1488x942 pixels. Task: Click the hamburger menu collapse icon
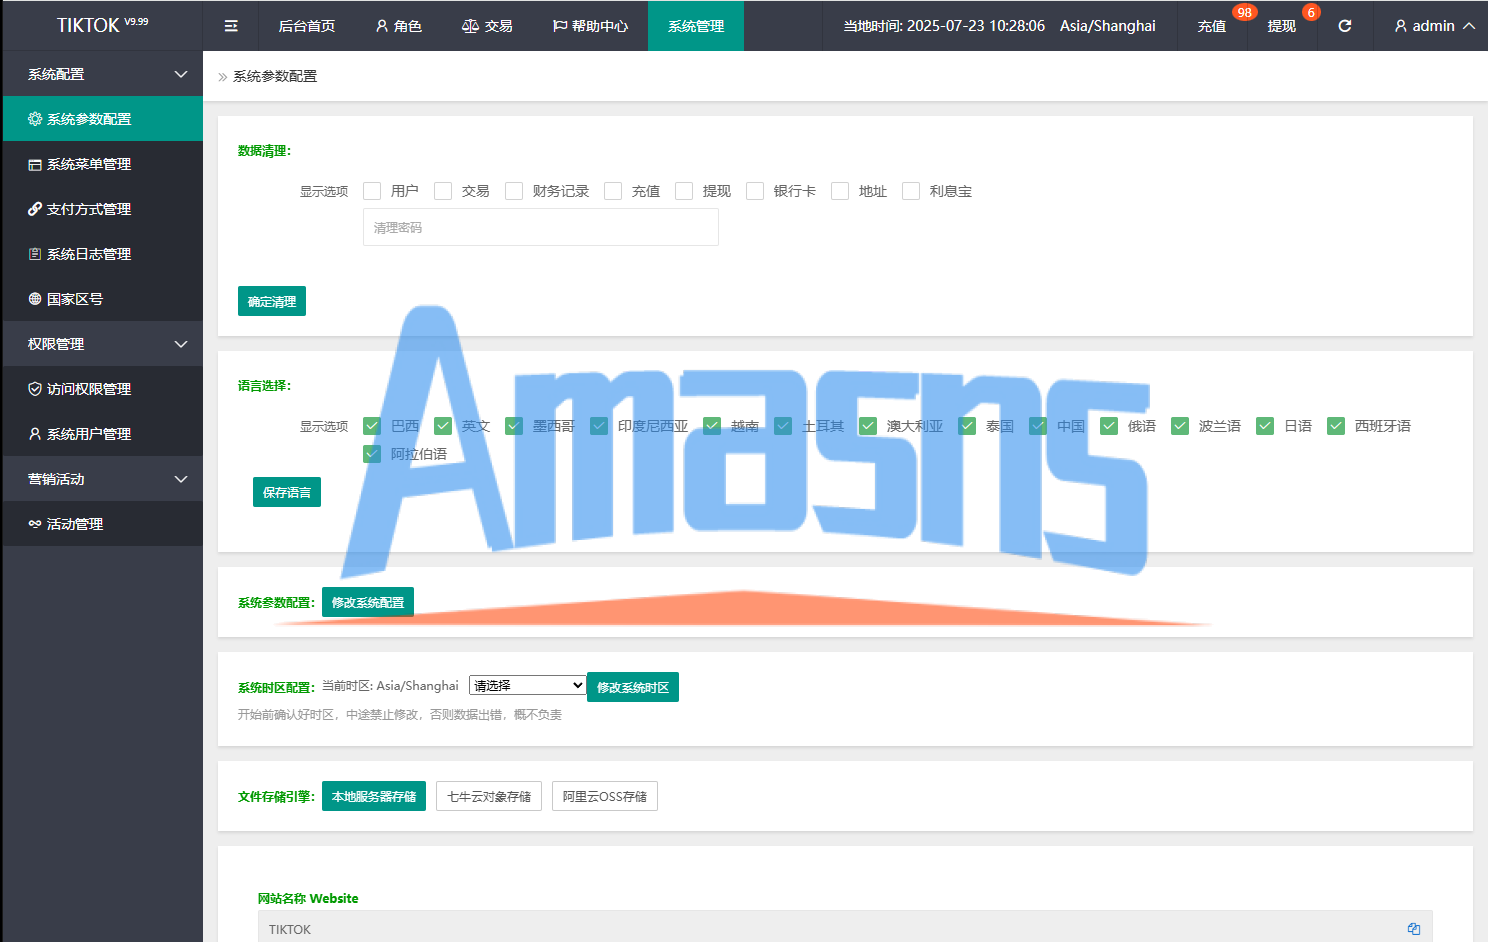coord(231,26)
